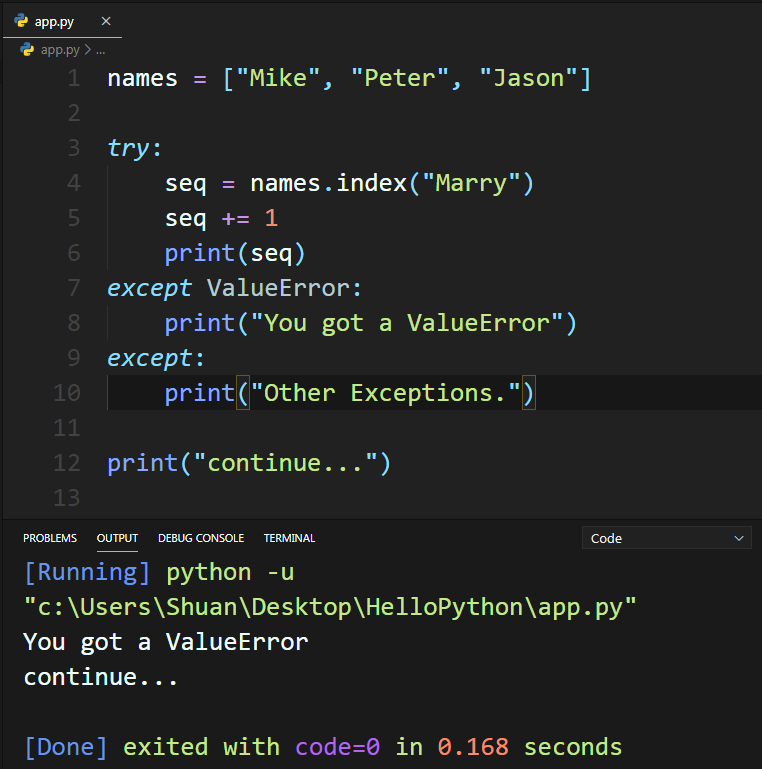This screenshot has width=762, height=769.
Task: Click line number 7 in the gutter
Action: coord(74,287)
